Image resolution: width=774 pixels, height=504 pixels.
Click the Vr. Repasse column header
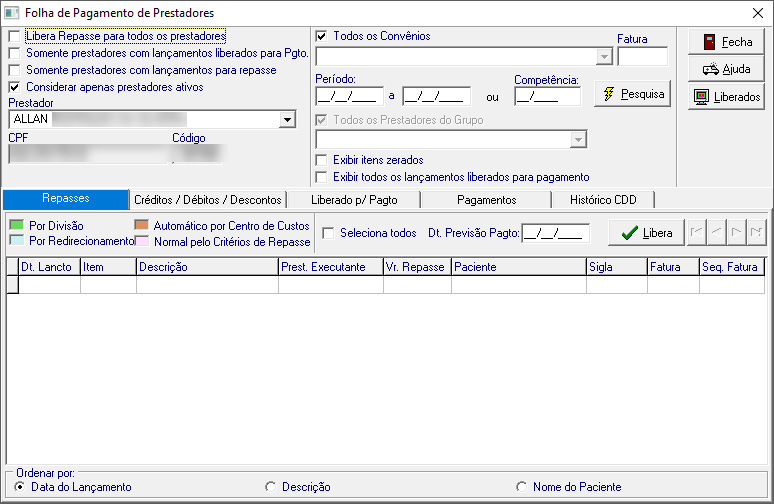click(x=417, y=267)
